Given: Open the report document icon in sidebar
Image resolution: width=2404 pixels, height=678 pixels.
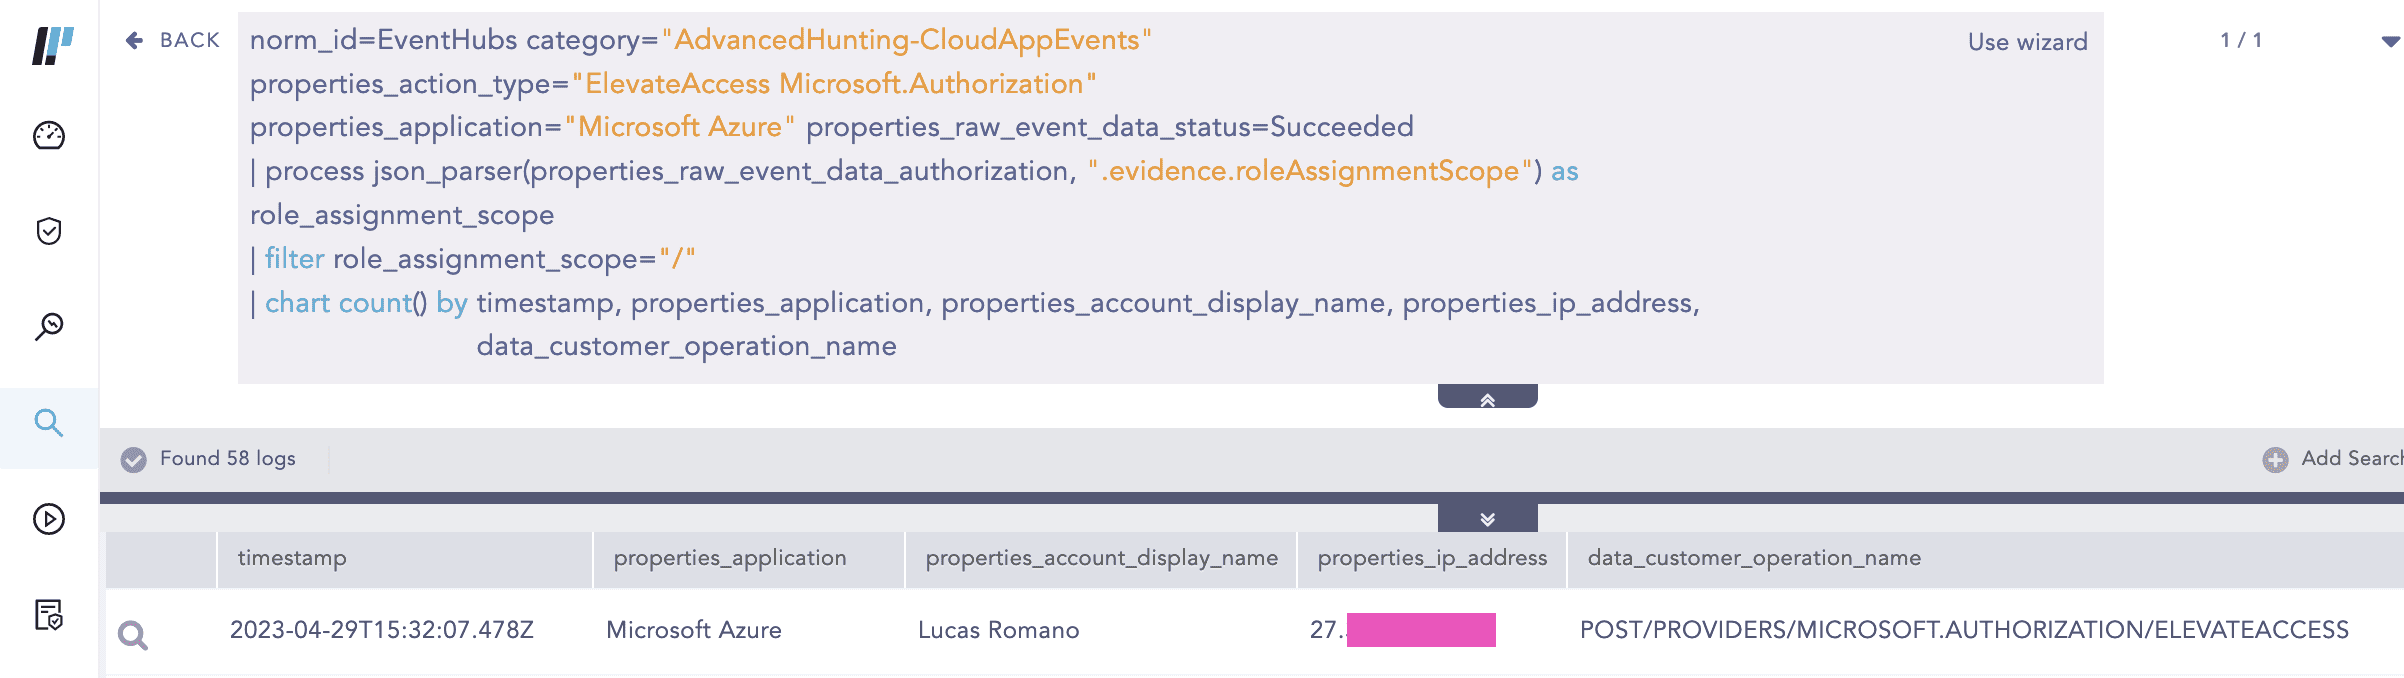Looking at the screenshot, I should click(x=49, y=615).
